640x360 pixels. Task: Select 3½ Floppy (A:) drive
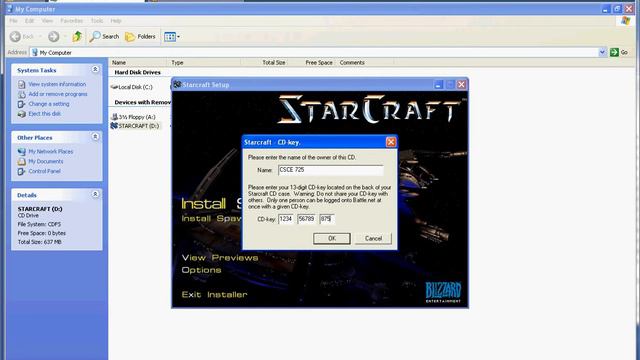tap(133, 117)
